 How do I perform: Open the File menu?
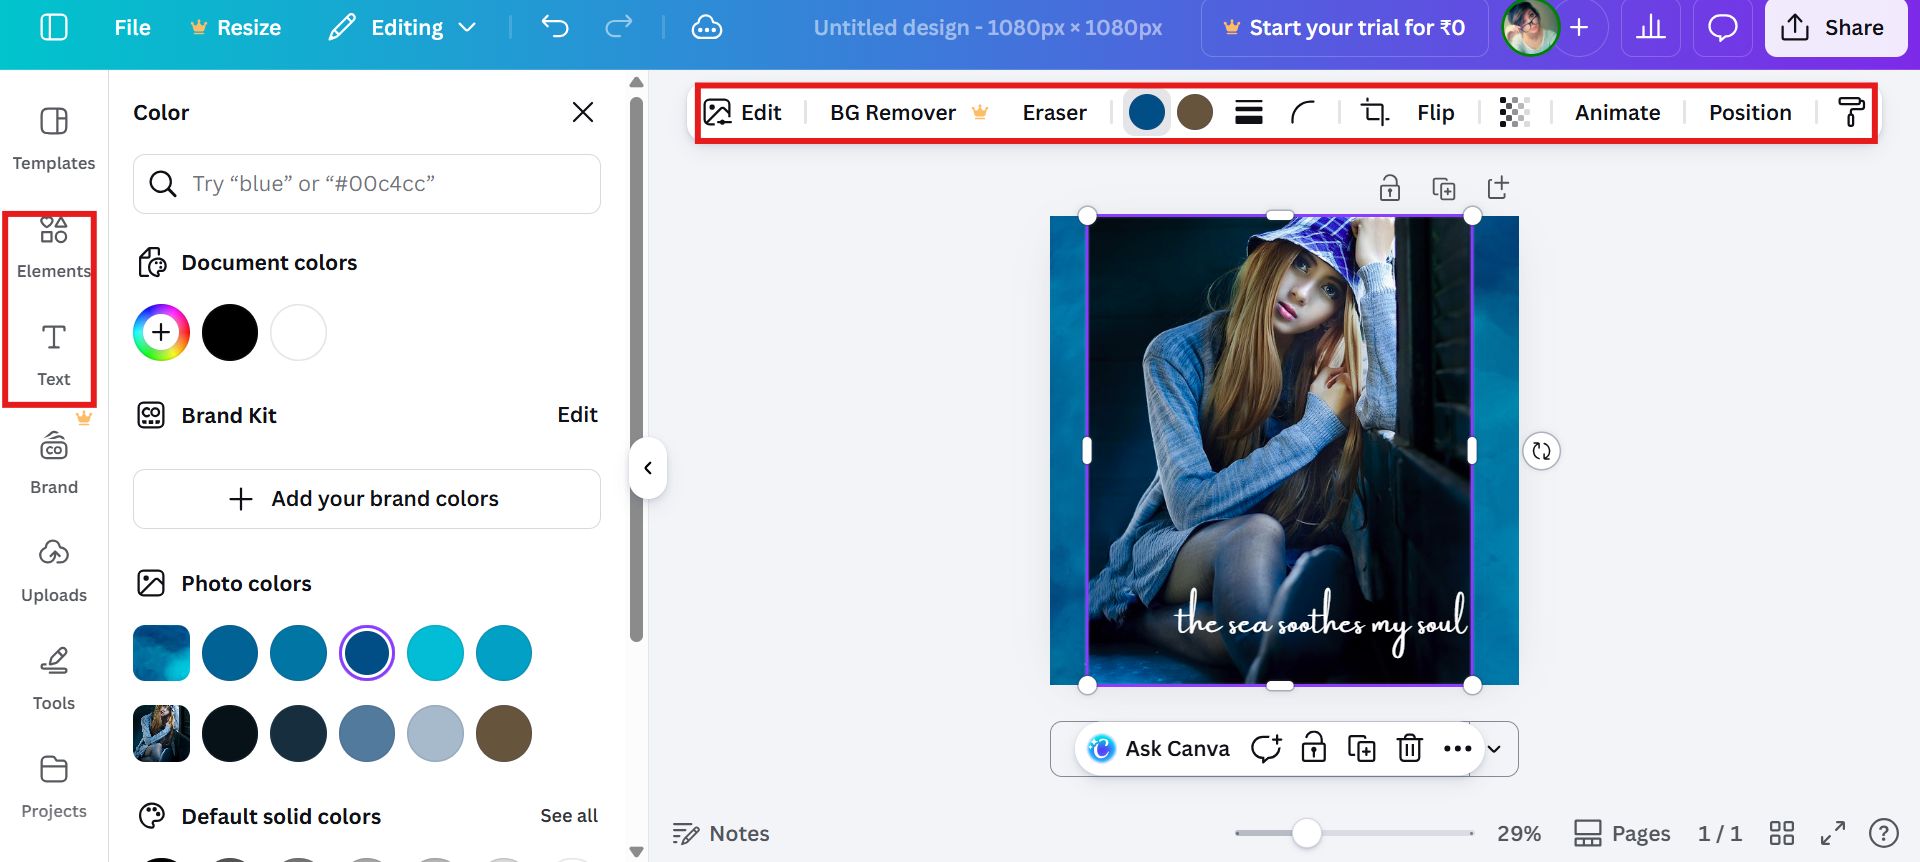click(x=132, y=27)
